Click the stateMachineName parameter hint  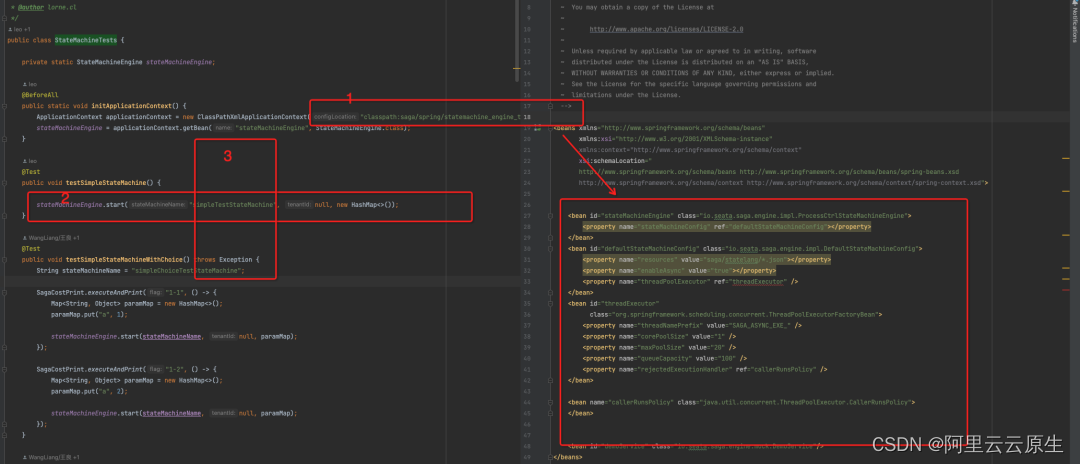[x=158, y=204]
